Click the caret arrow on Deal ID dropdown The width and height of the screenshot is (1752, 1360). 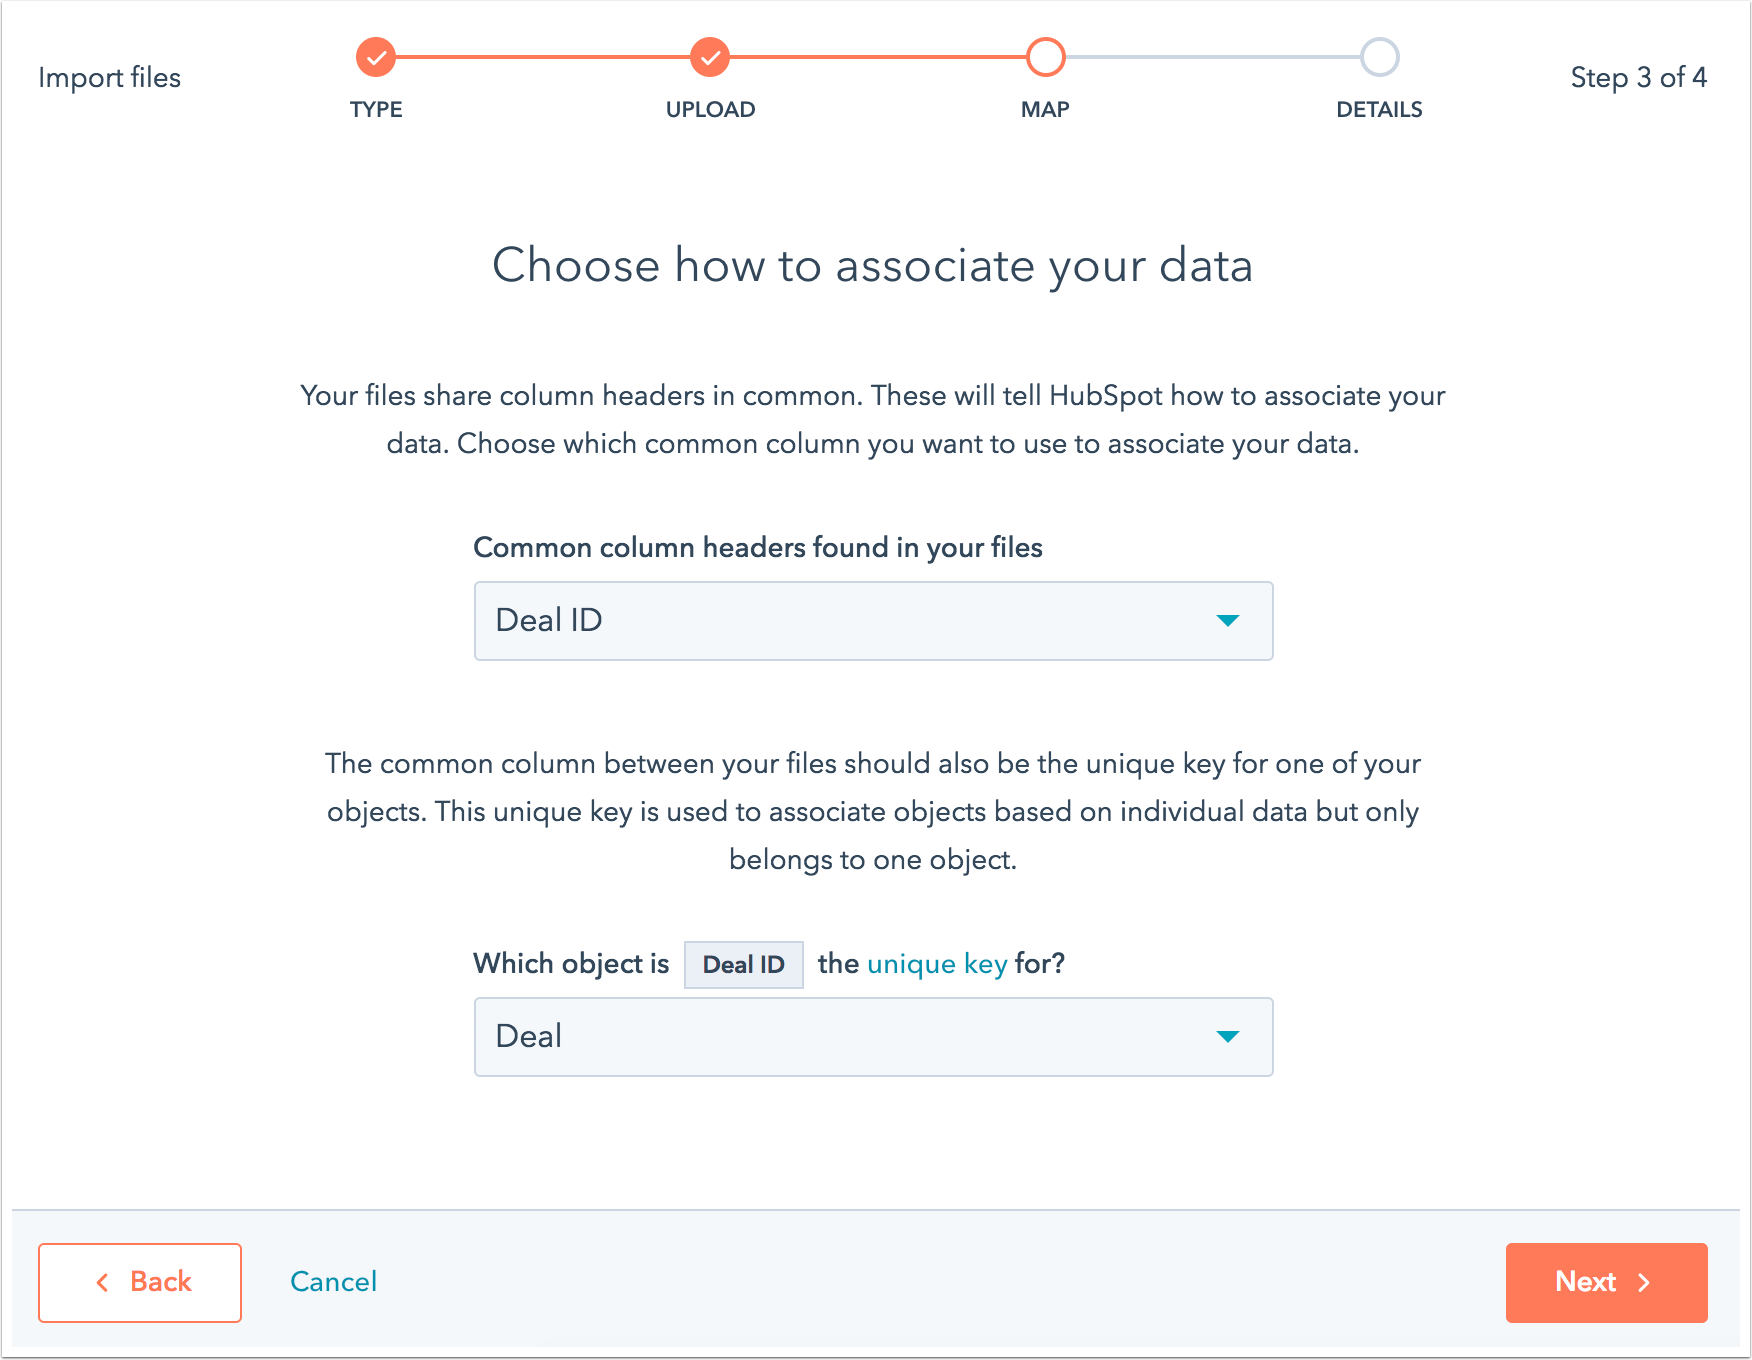point(1228,621)
